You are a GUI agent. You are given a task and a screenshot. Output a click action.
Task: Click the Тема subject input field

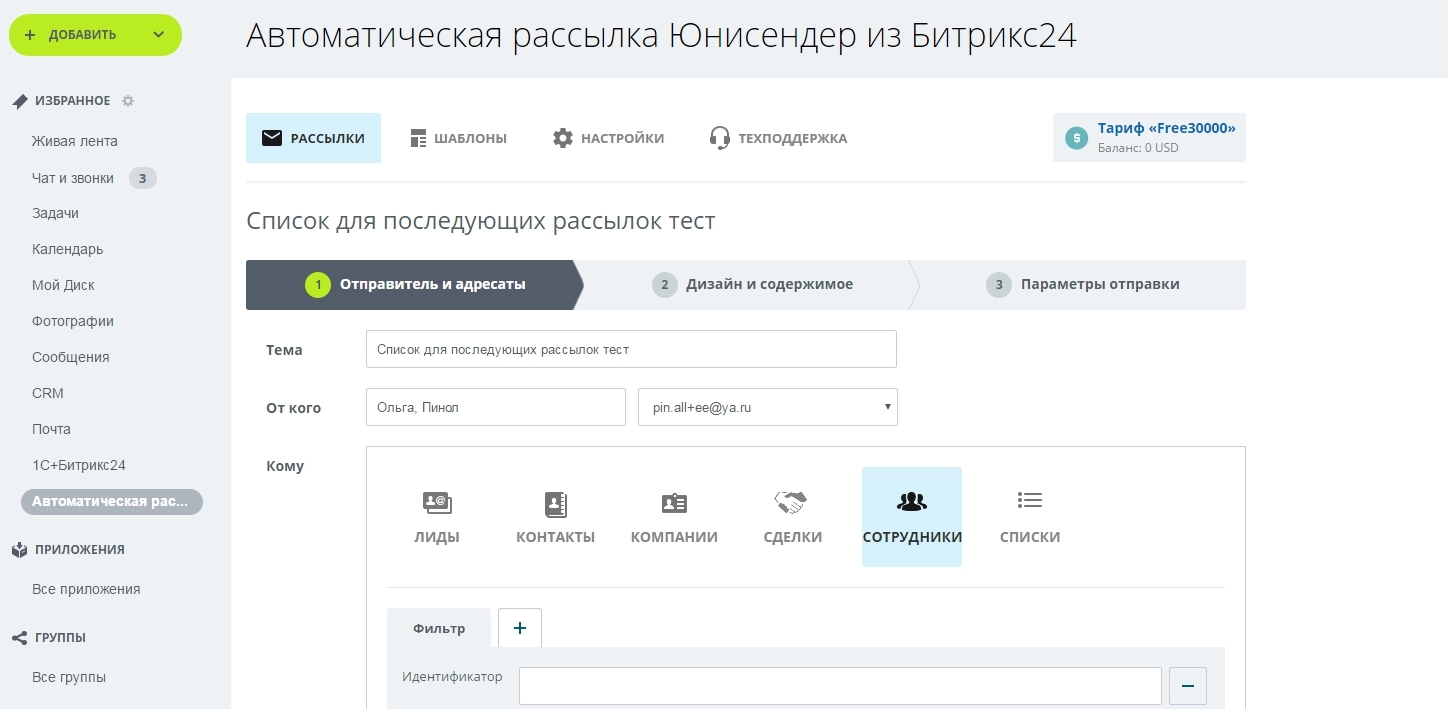pyautogui.click(x=631, y=350)
